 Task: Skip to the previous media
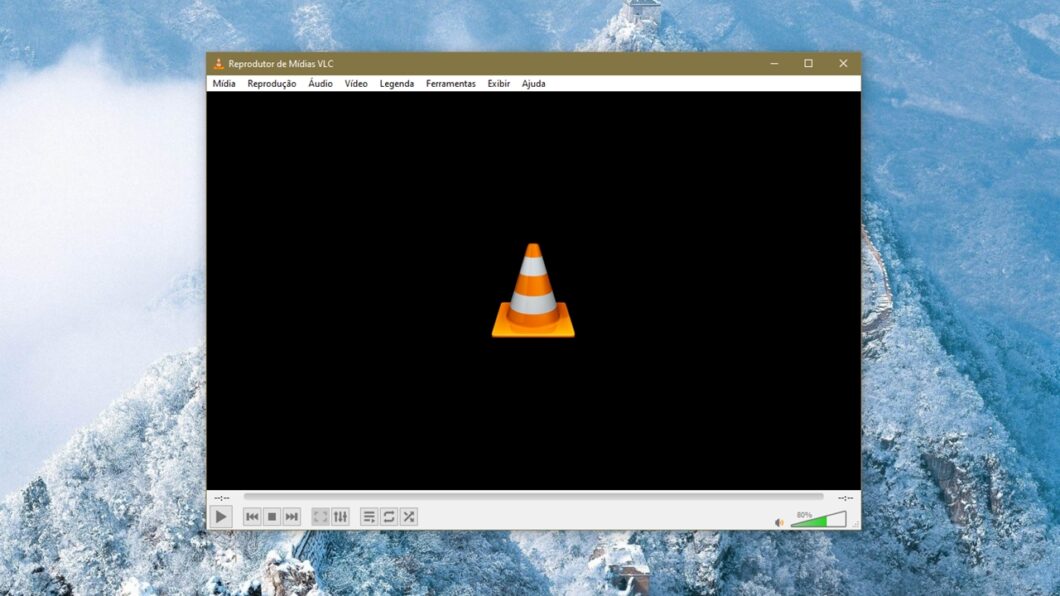[252, 517]
